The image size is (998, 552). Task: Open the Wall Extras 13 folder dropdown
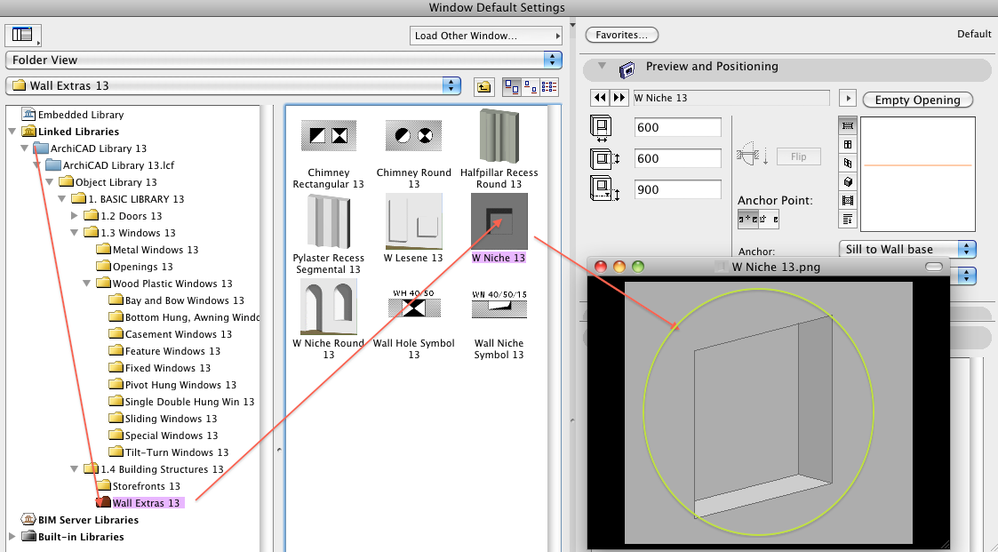[x=233, y=85]
